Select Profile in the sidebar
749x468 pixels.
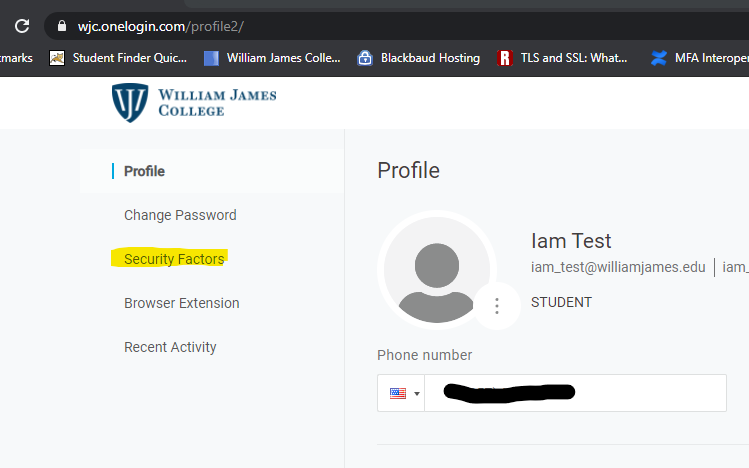click(144, 171)
